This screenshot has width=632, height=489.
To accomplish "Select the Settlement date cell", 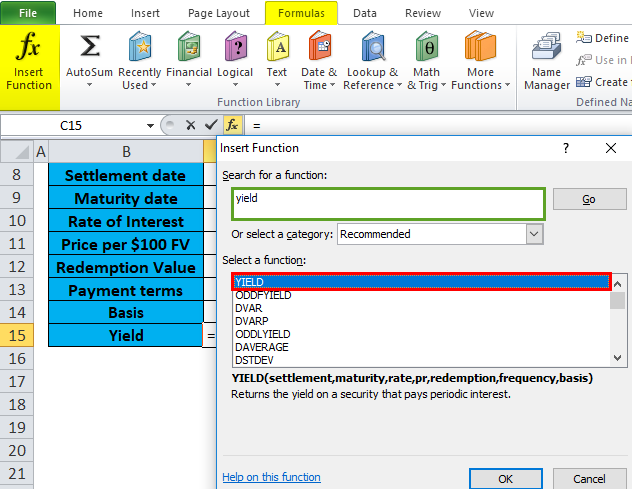I will [x=126, y=175].
